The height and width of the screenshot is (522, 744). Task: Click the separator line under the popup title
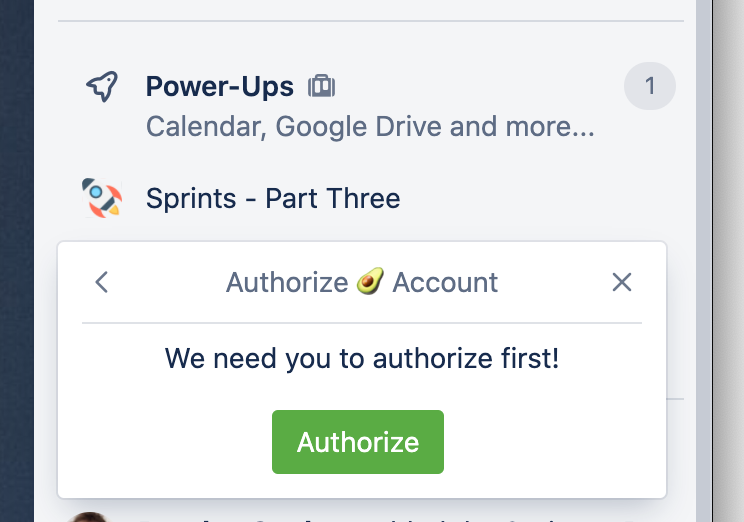pos(362,323)
